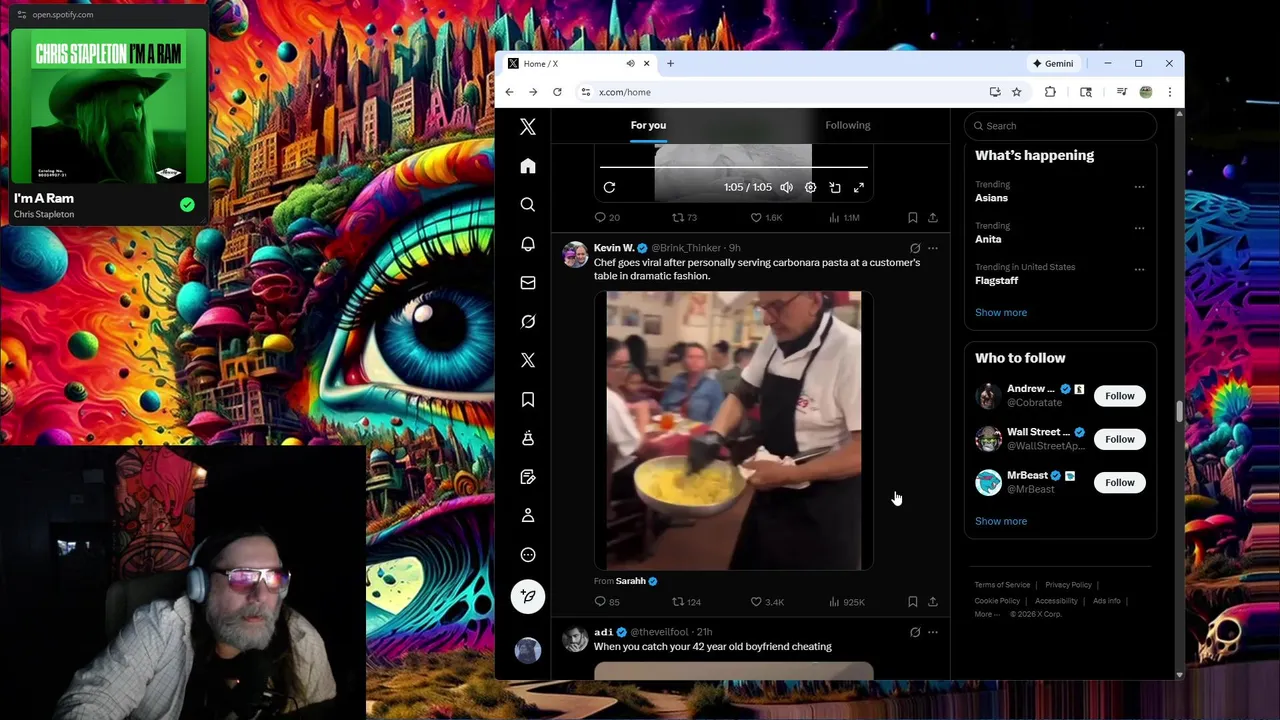Image resolution: width=1280 pixels, height=720 pixels.
Task: Focus the X Search field
Action: click(1060, 126)
